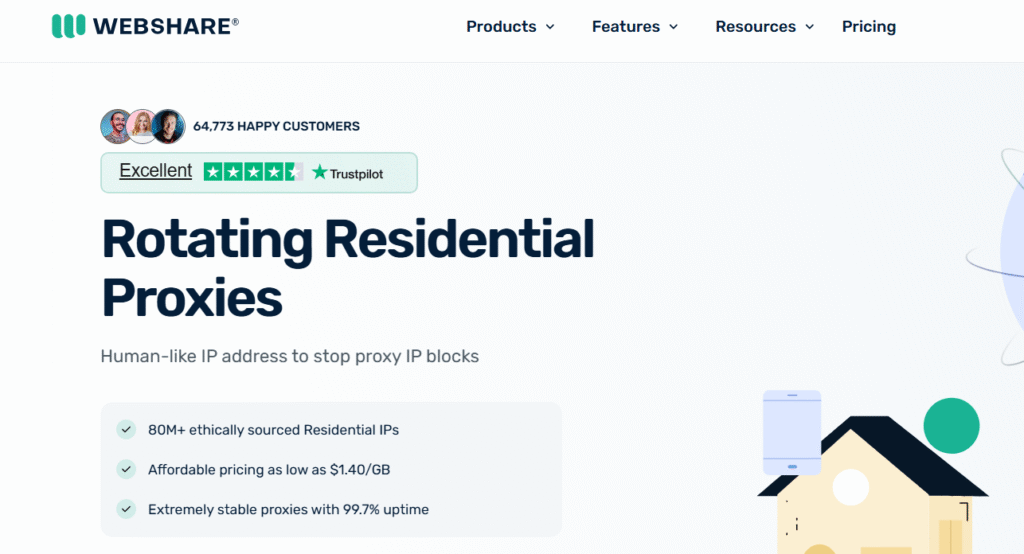Click the Webshare logo icon

point(68,27)
